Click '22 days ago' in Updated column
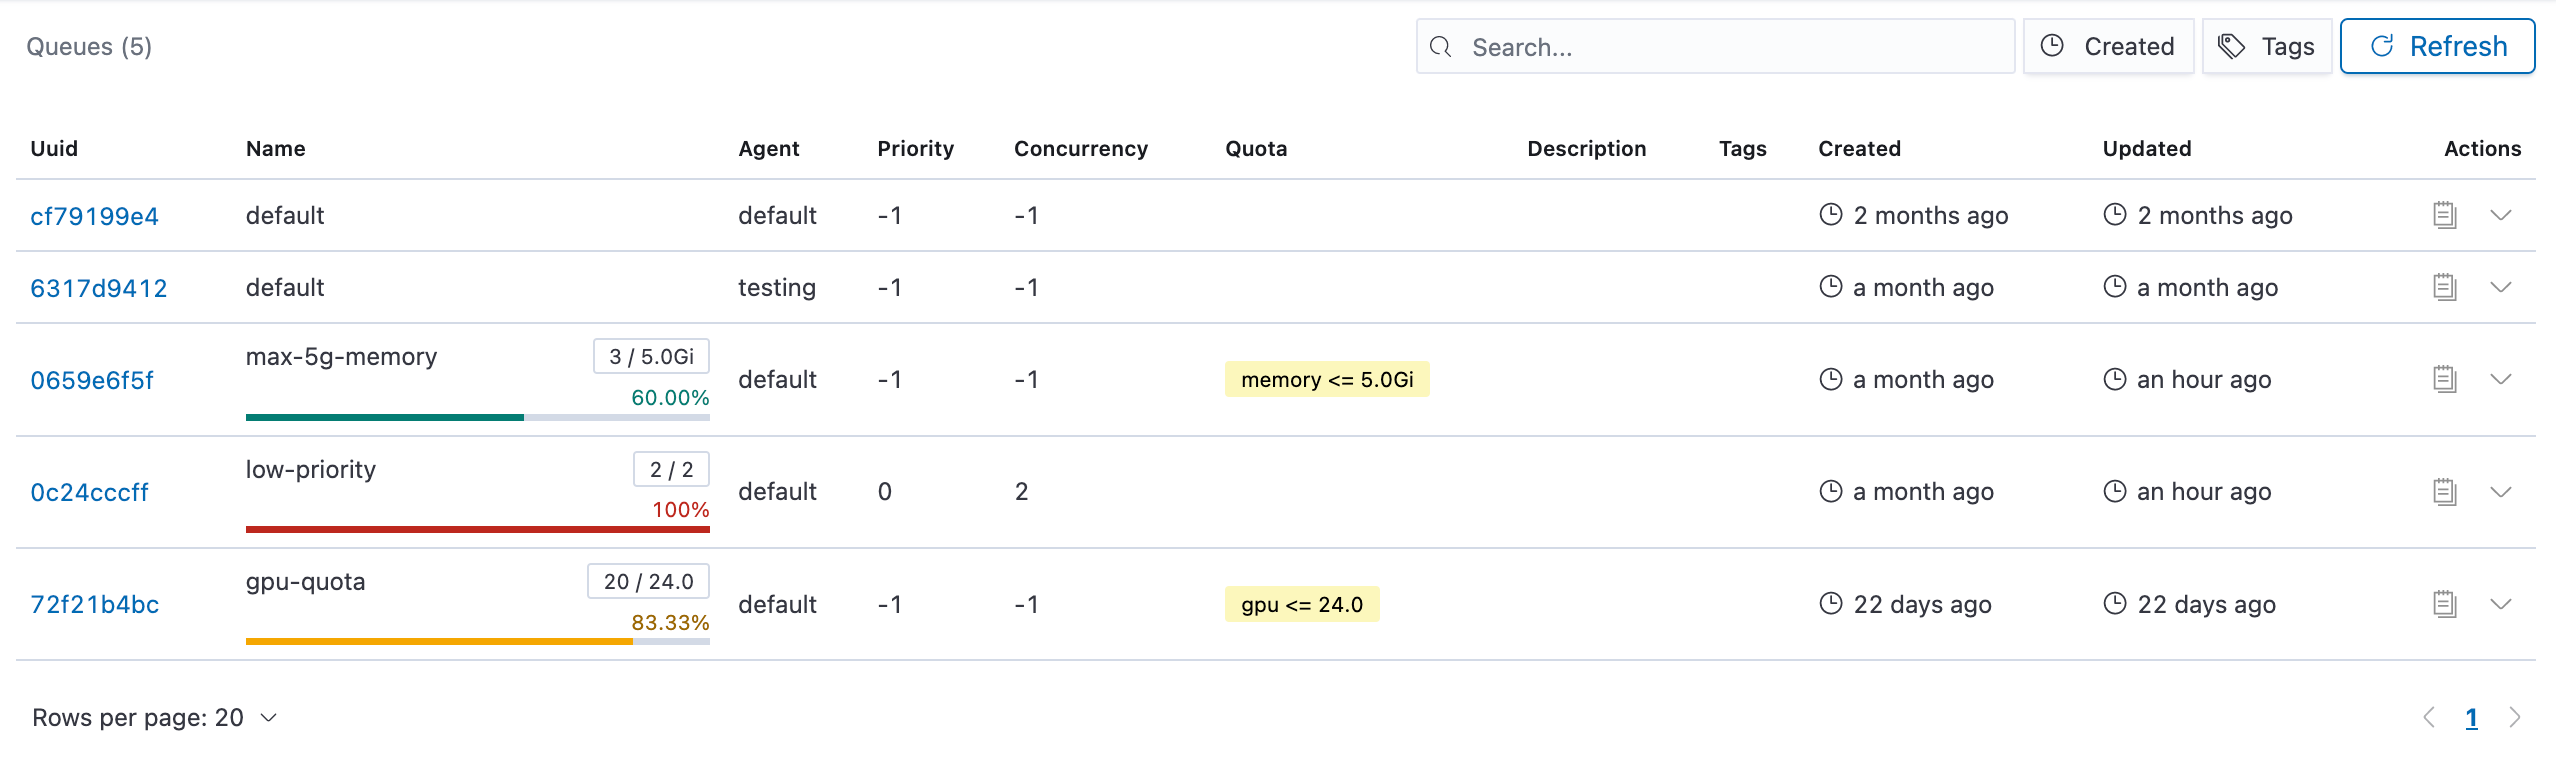Viewport: 2556px width, 776px height. tap(2207, 604)
